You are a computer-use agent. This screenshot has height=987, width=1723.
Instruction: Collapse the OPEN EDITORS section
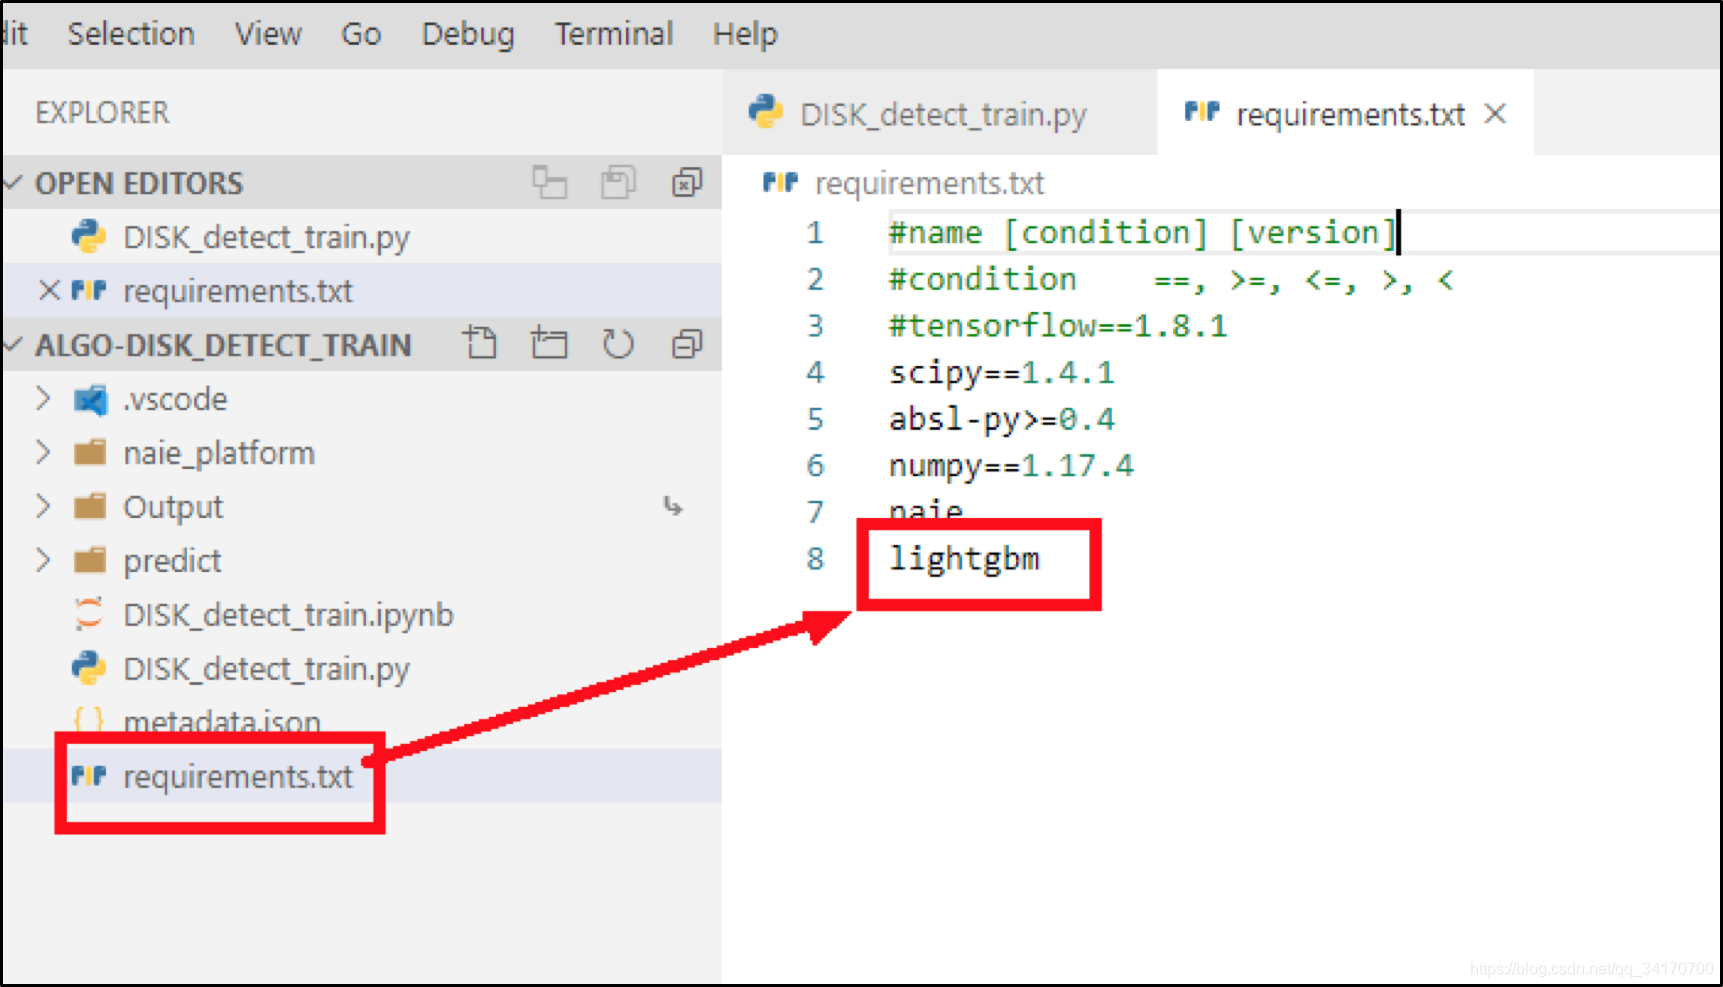point(14,183)
